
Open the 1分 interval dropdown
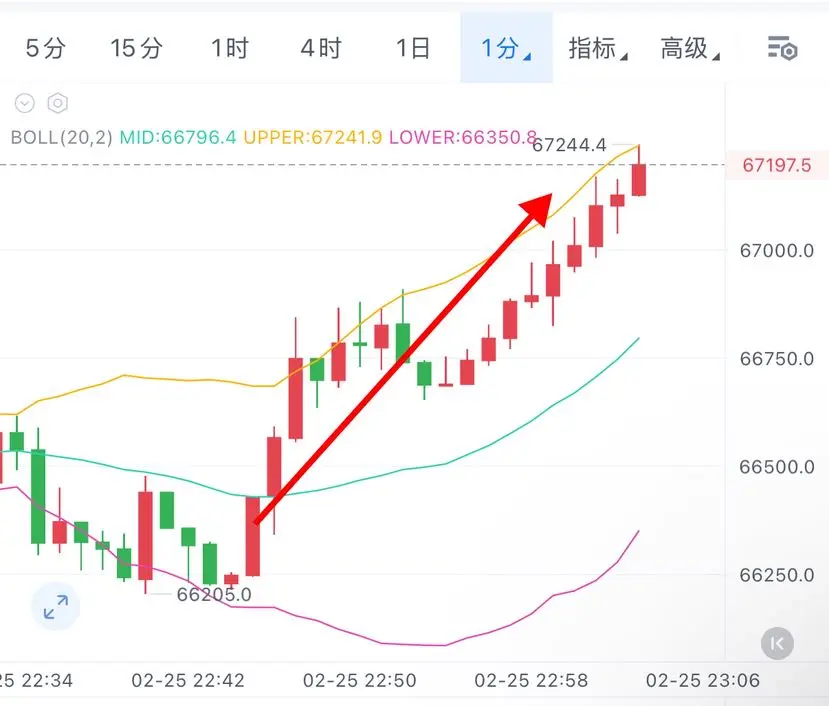tap(506, 49)
